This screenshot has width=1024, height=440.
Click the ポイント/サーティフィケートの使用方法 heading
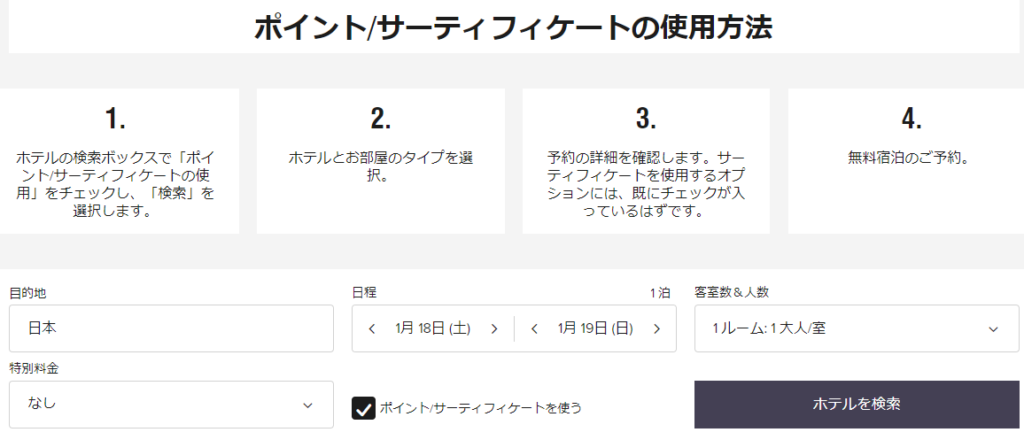click(x=512, y=27)
